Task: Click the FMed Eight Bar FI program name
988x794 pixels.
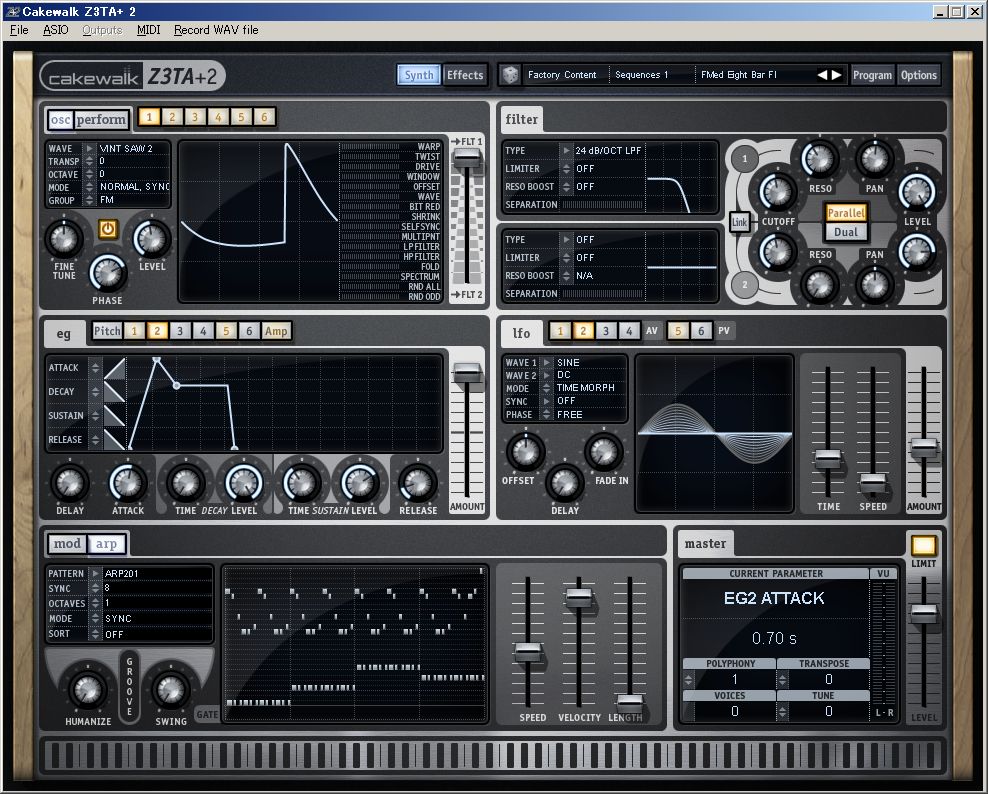Action: point(738,75)
